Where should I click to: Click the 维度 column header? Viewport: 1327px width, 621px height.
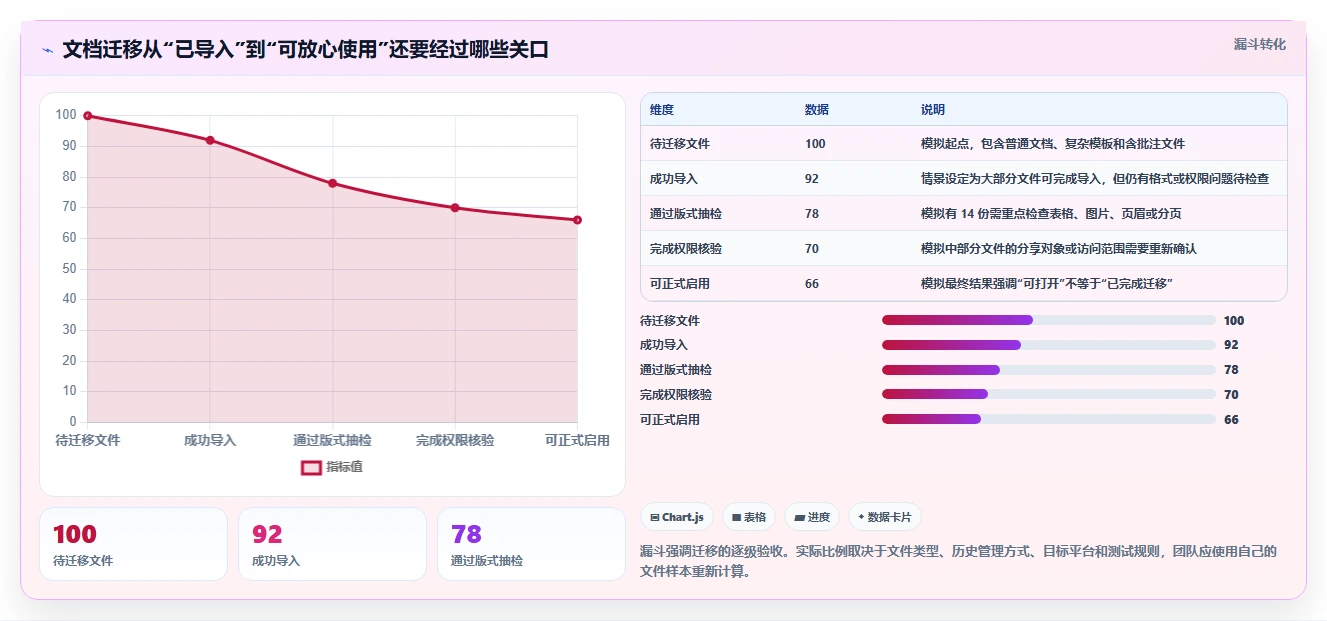click(662, 109)
